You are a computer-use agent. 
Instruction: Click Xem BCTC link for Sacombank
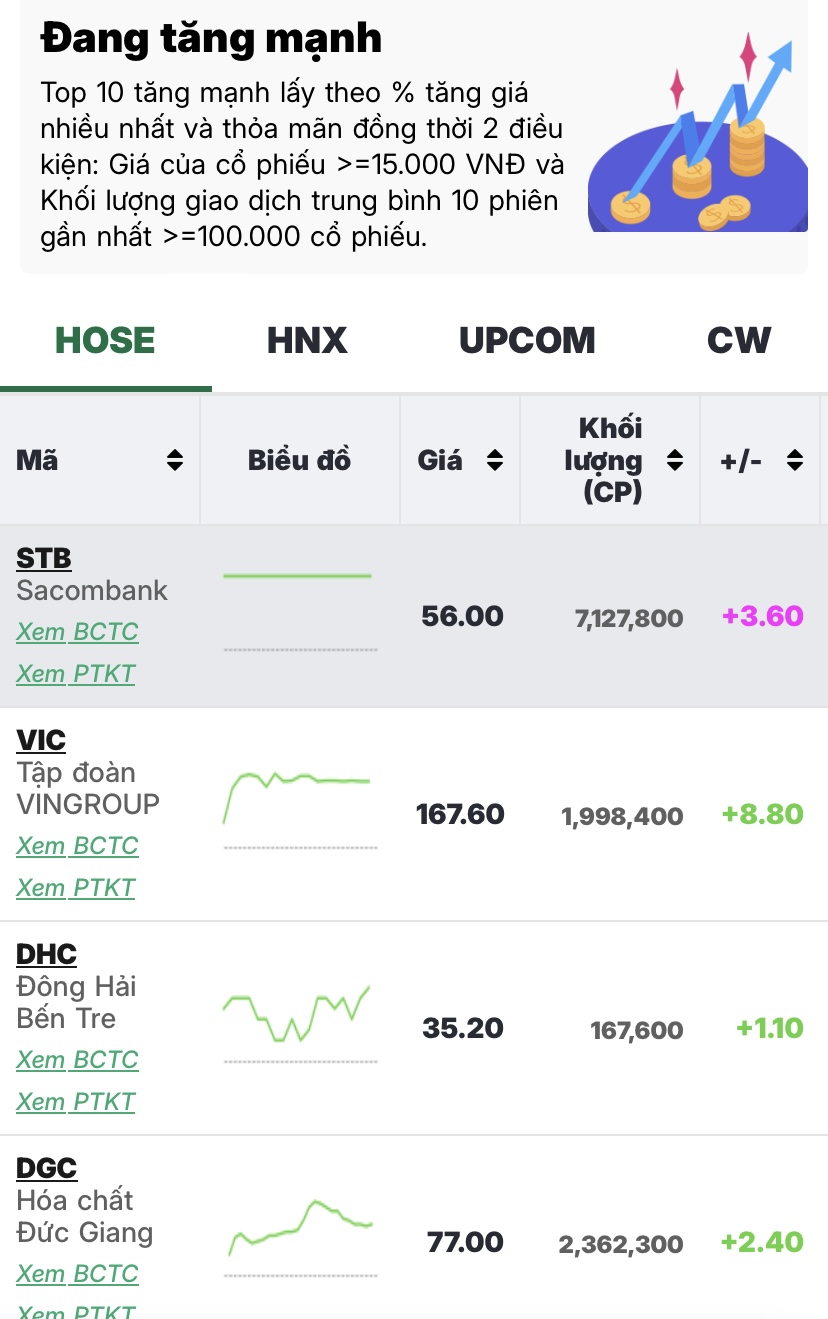point(77,632)
